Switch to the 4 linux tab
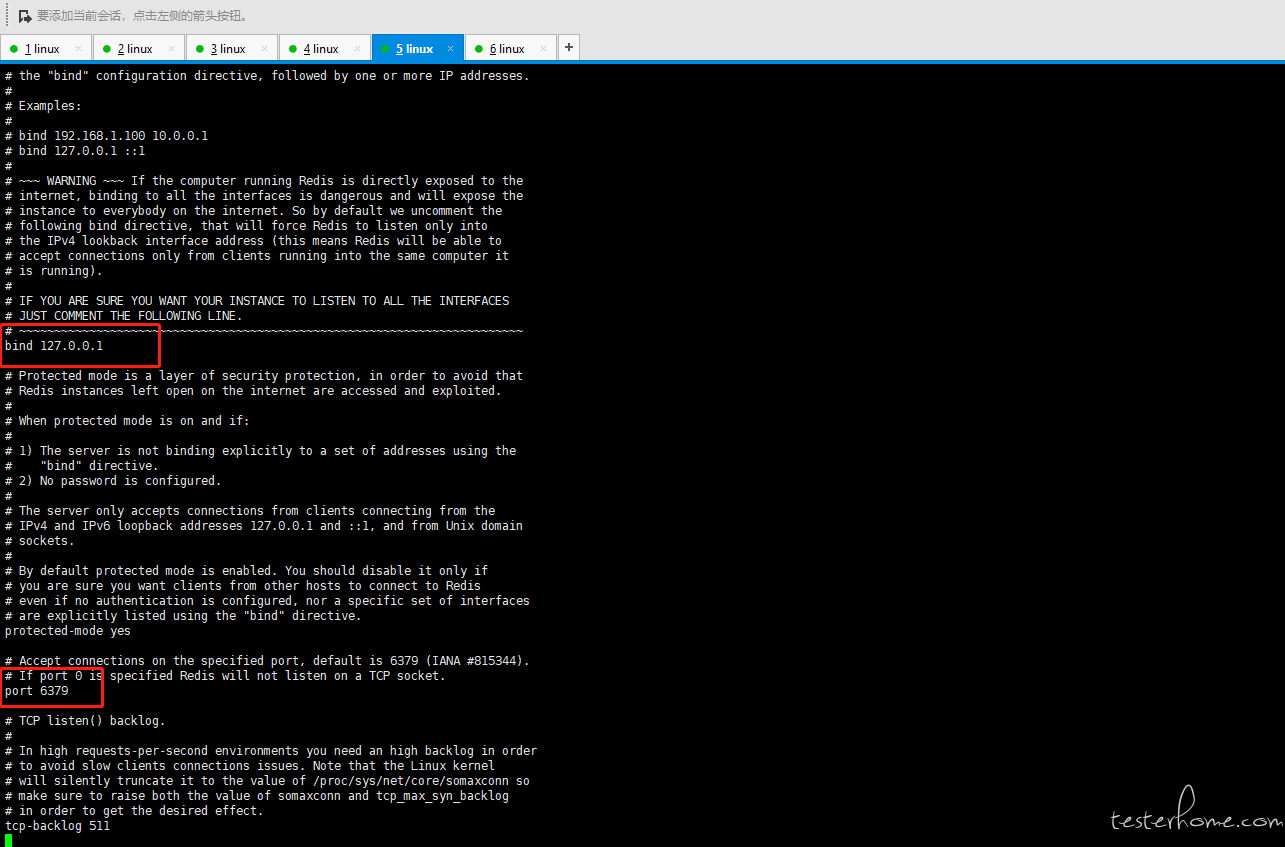This screenshot has width=1285, height=847. pos(325,48)
